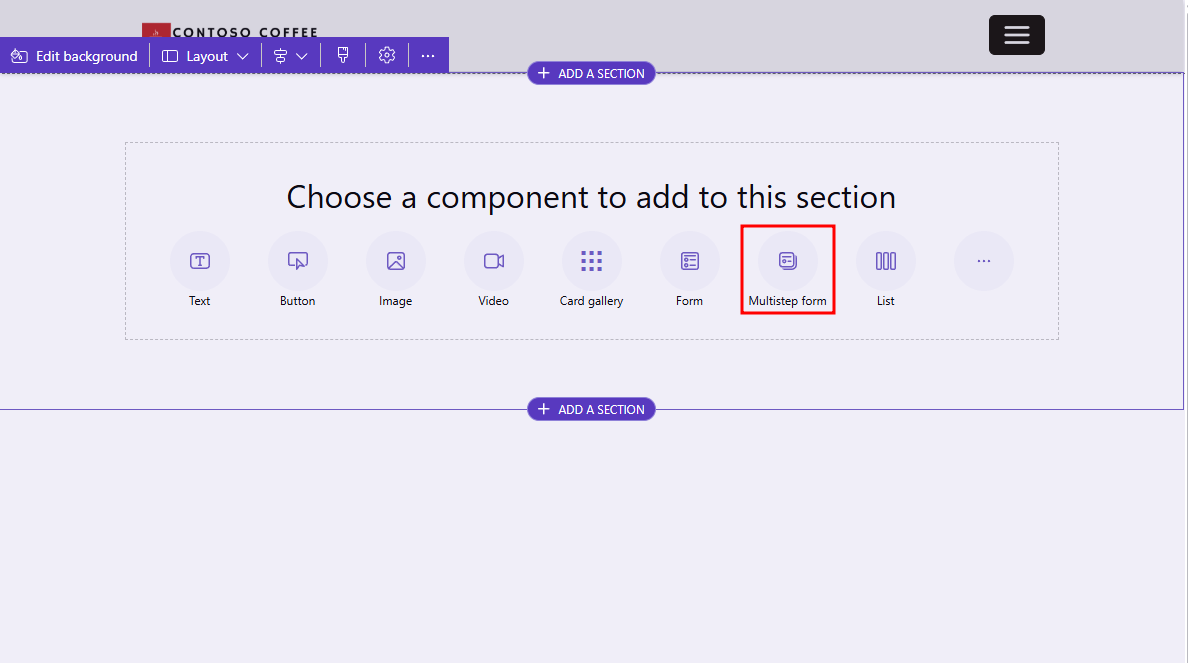The height and width of the screenshot is (663, 1188).
Task: Select the Multistep form component
Action: (x=787, y=262)
